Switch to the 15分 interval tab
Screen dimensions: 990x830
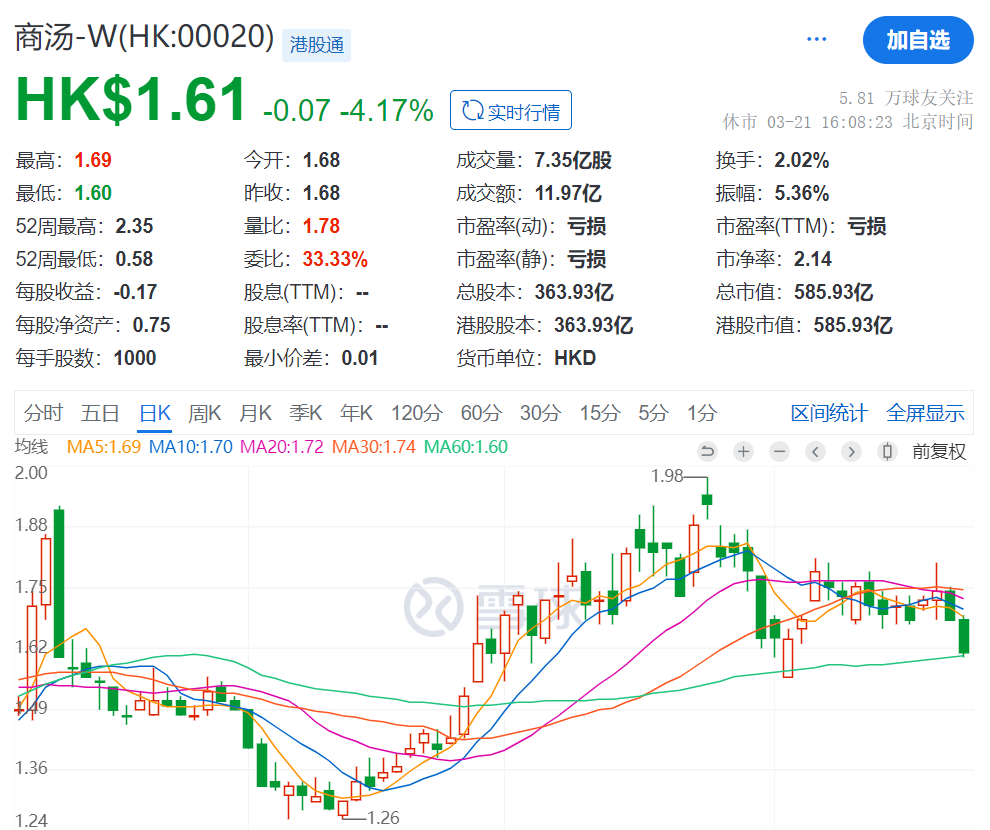pos(600,413)
